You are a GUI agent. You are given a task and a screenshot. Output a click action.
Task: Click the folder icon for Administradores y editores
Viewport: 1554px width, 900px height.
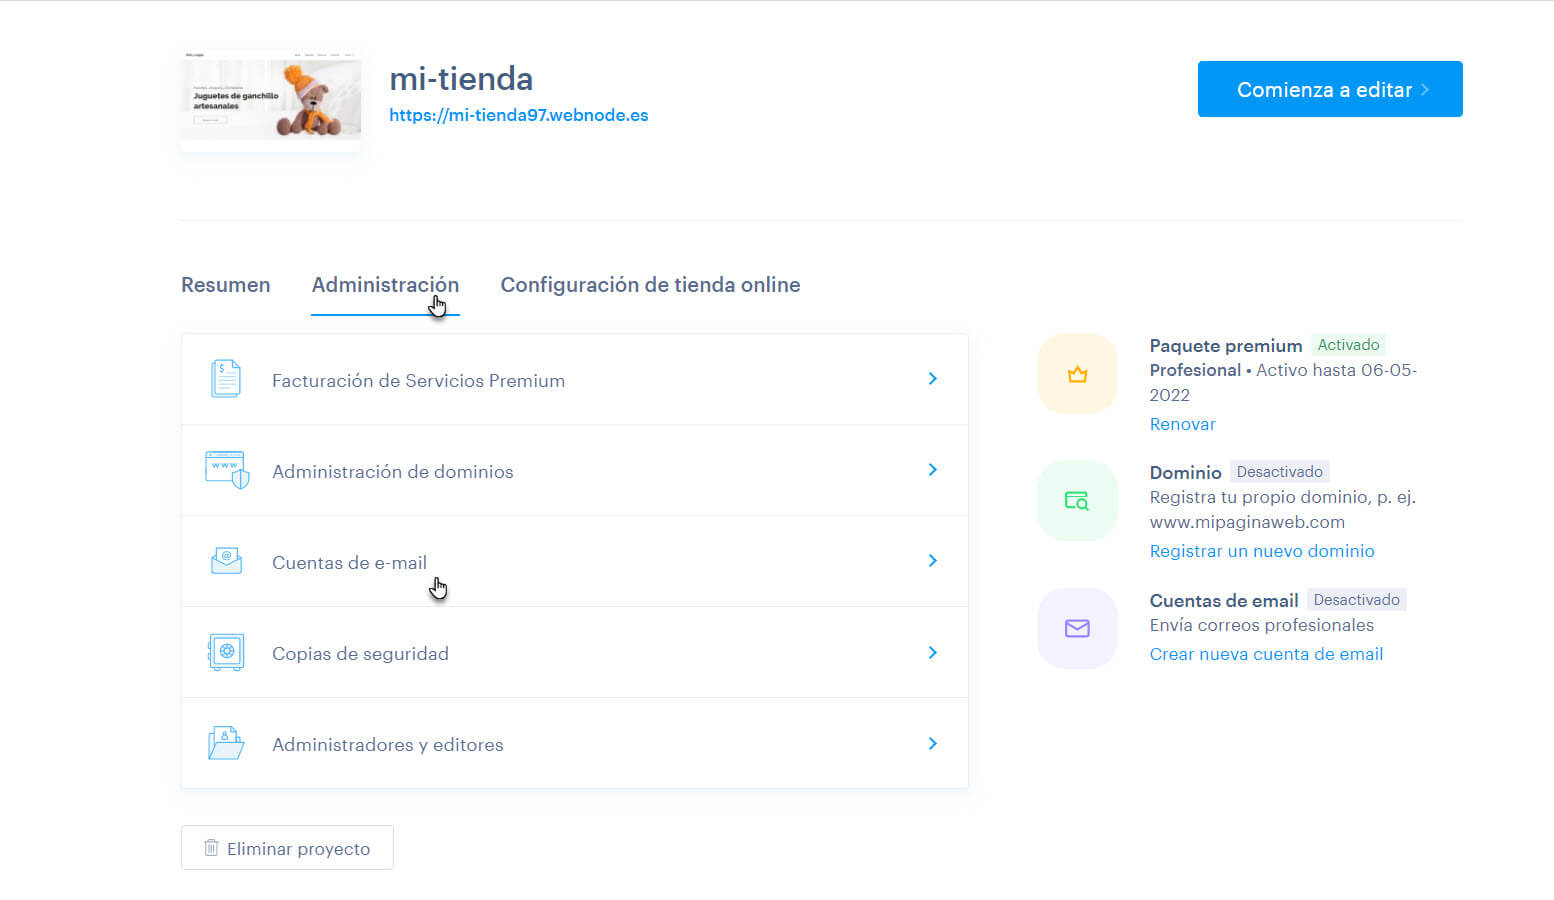[226, 742]
